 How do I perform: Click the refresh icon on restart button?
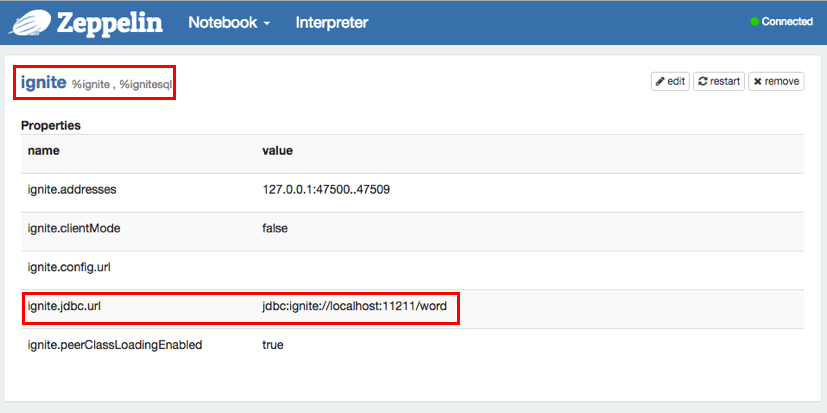(704, 82)
